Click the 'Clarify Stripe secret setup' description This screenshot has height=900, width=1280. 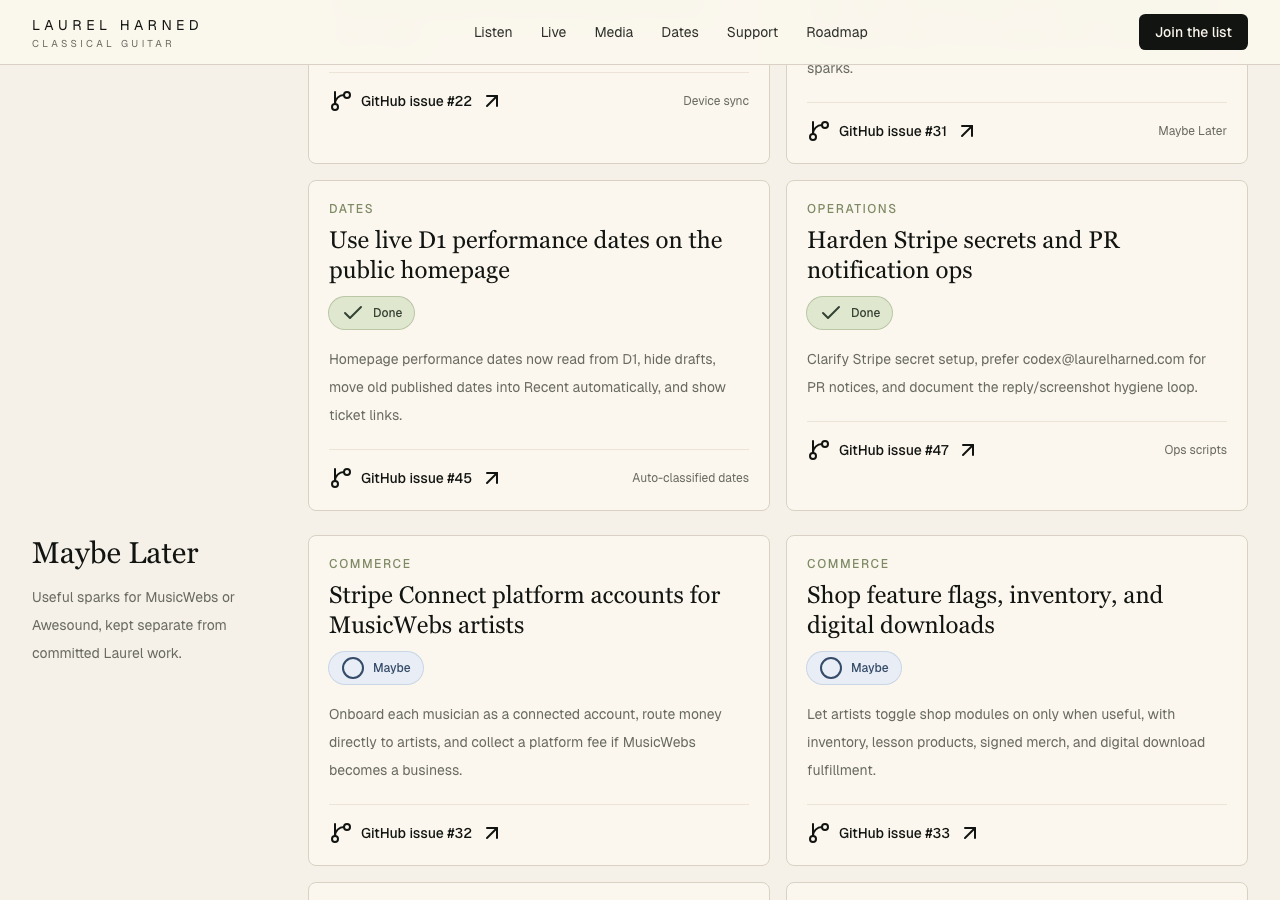tap(1006, 373)
